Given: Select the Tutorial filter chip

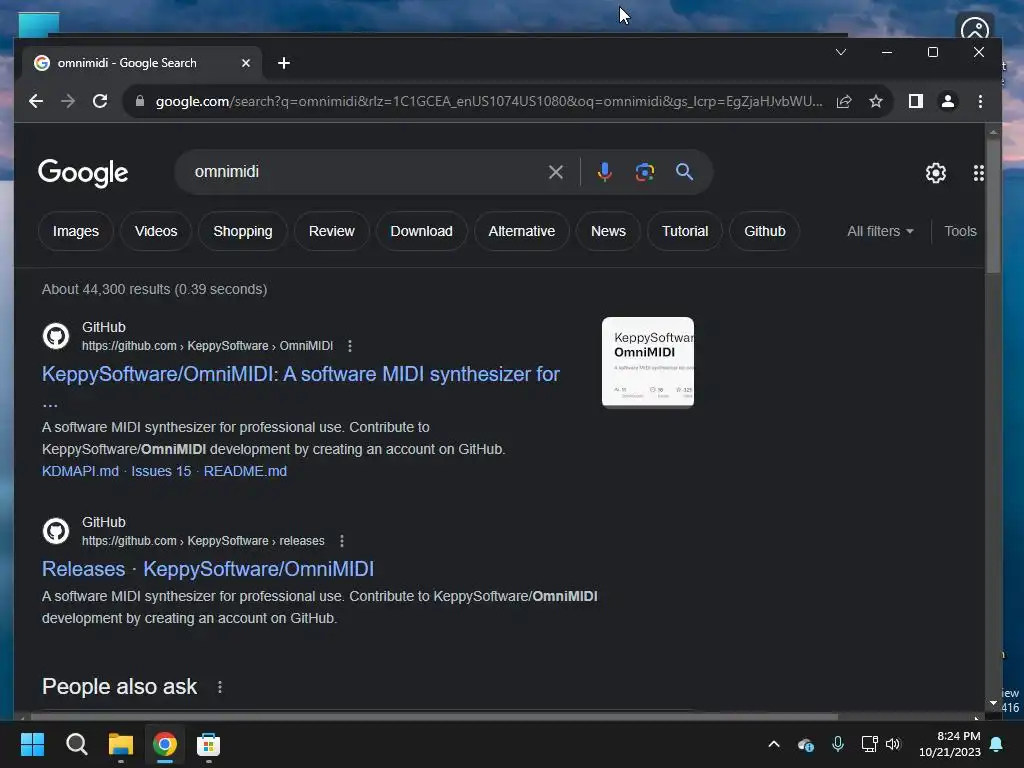Looking at the screenshot, I should pyautogui.click(x=685, y=231).
